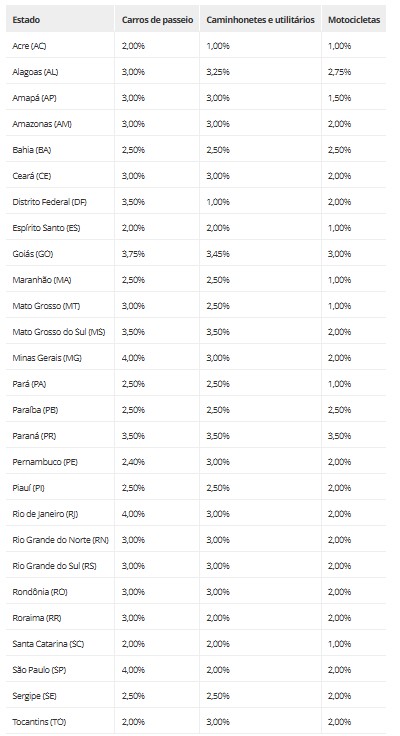Click Mato Grosso do Sul (MS) label

click(x=59, y=332)
